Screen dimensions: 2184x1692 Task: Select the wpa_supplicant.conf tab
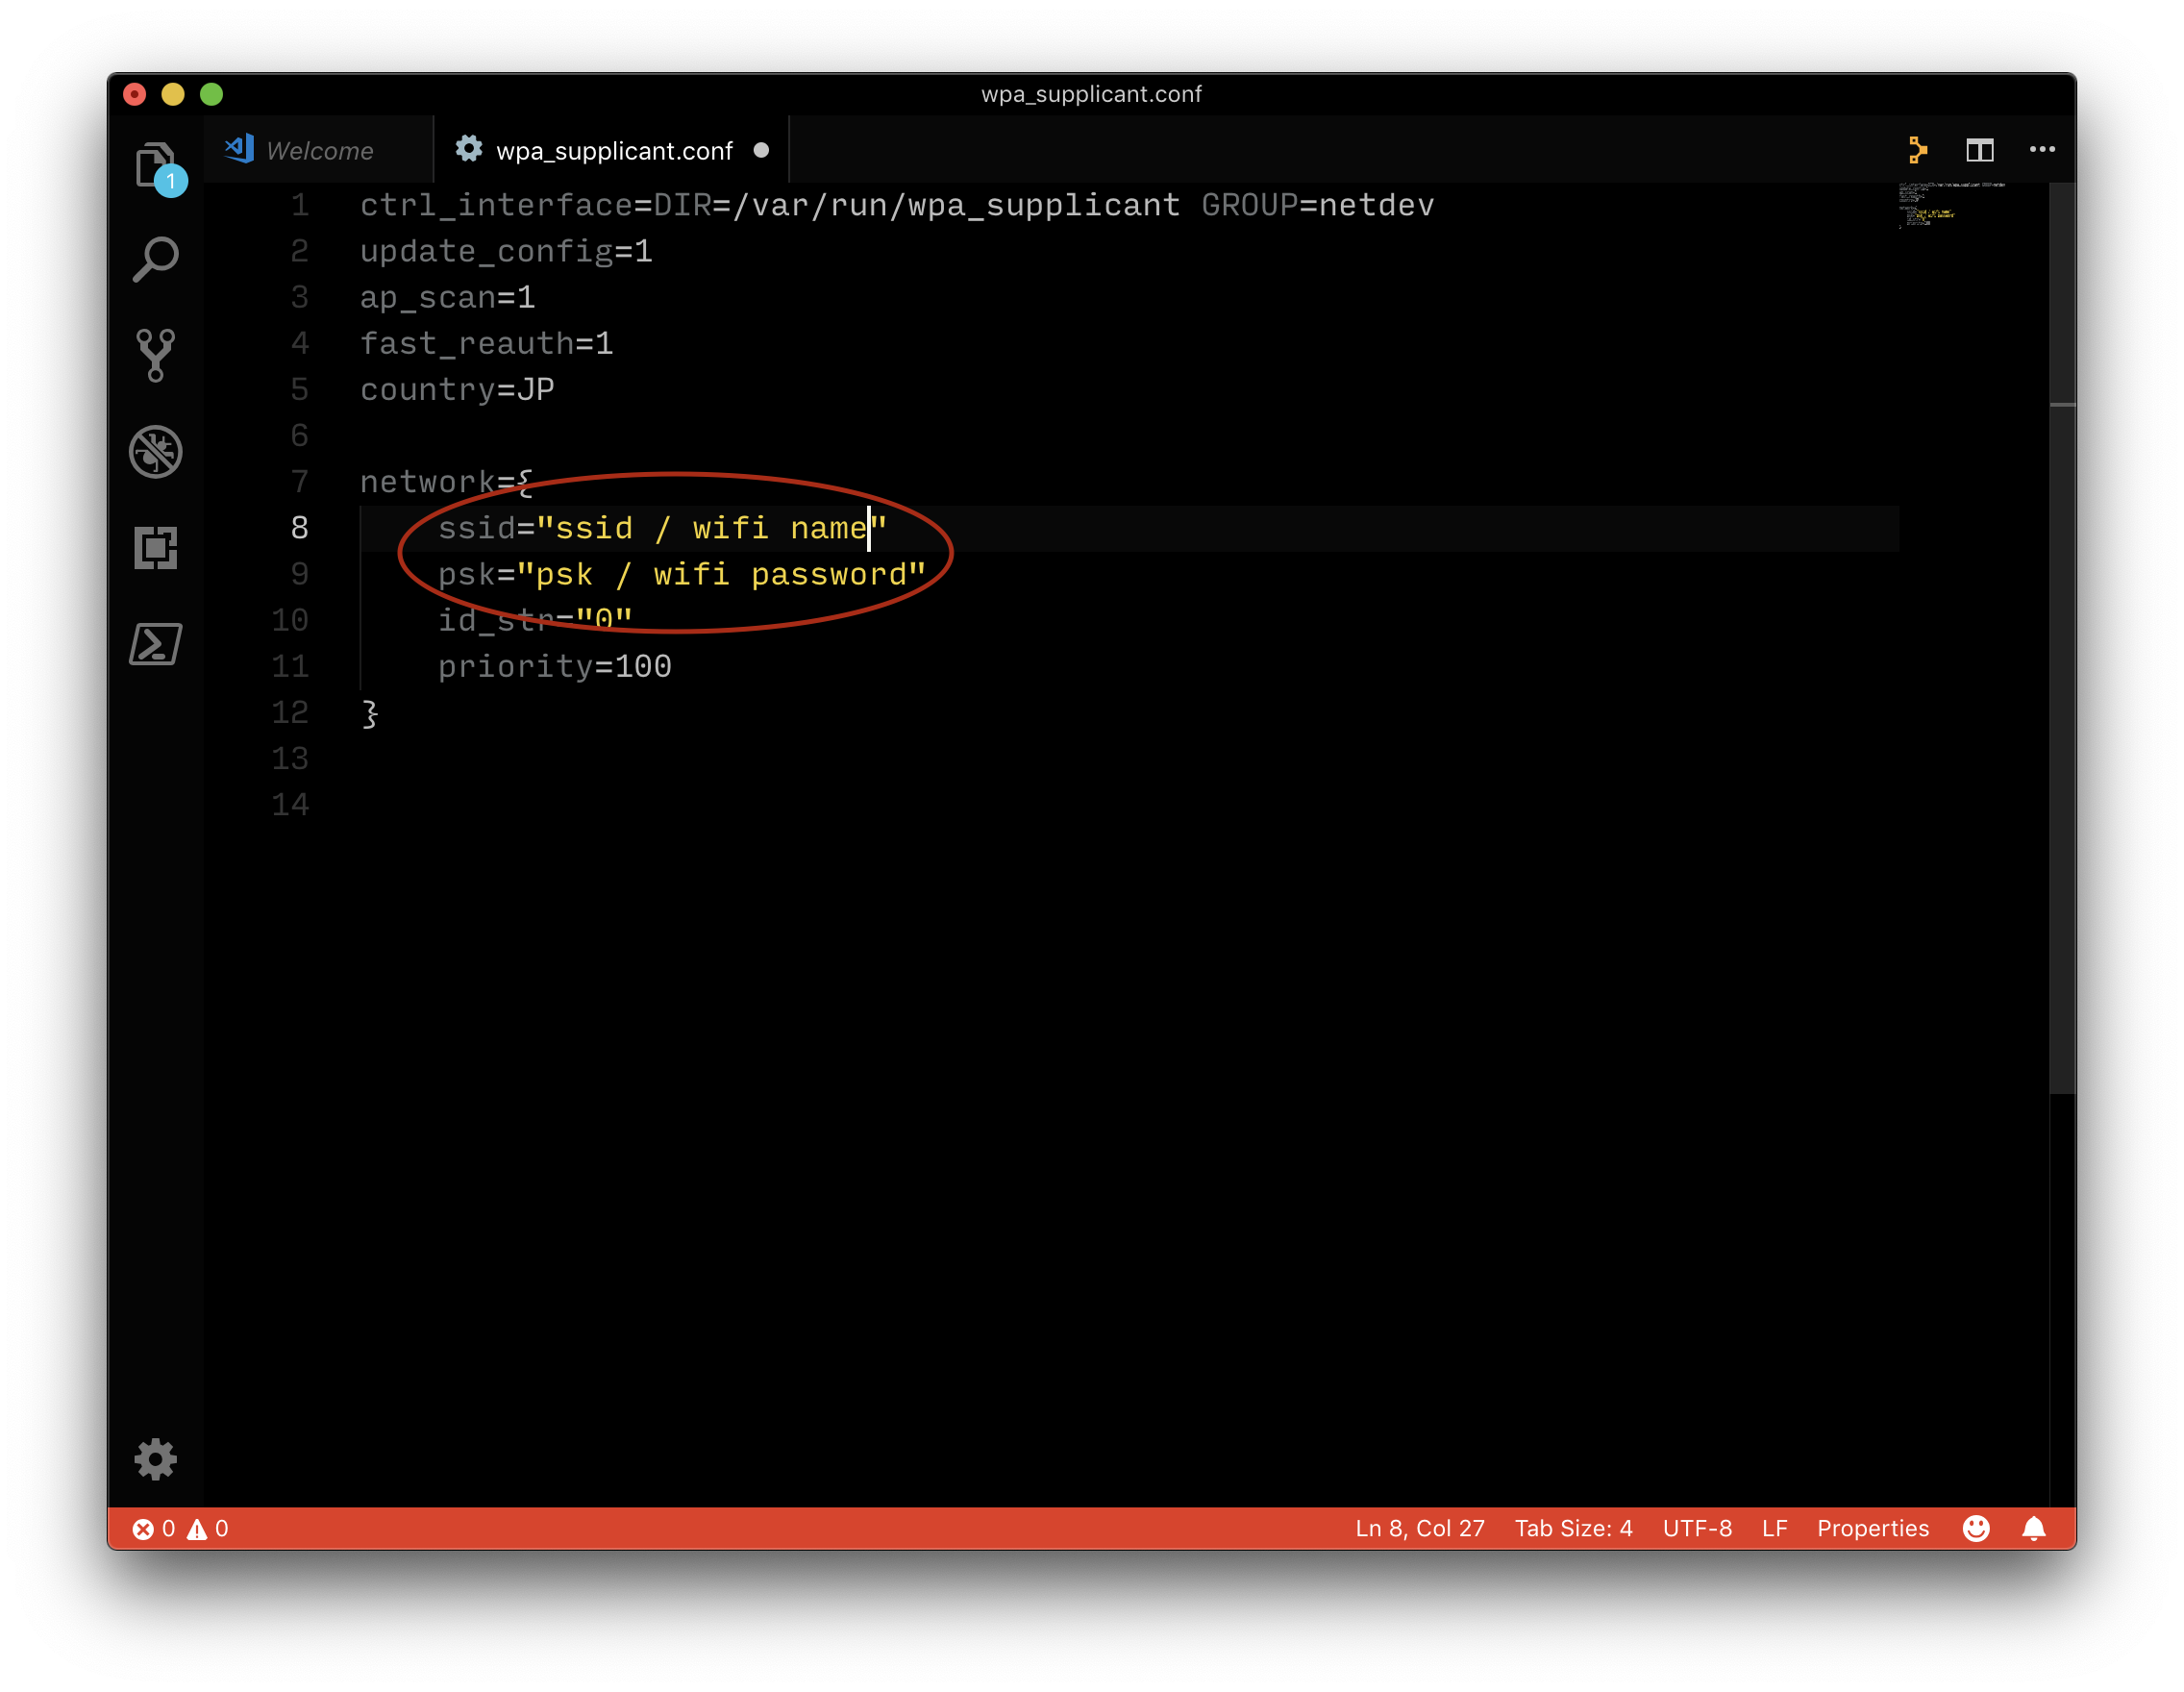point(613,151)
